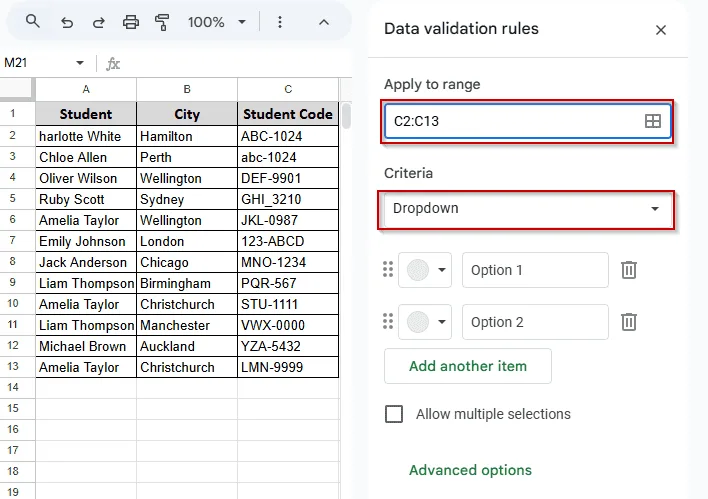Select the Perth city cell
Image resolution: width=708 pixels, height=499 pixels.
[187, 157]
